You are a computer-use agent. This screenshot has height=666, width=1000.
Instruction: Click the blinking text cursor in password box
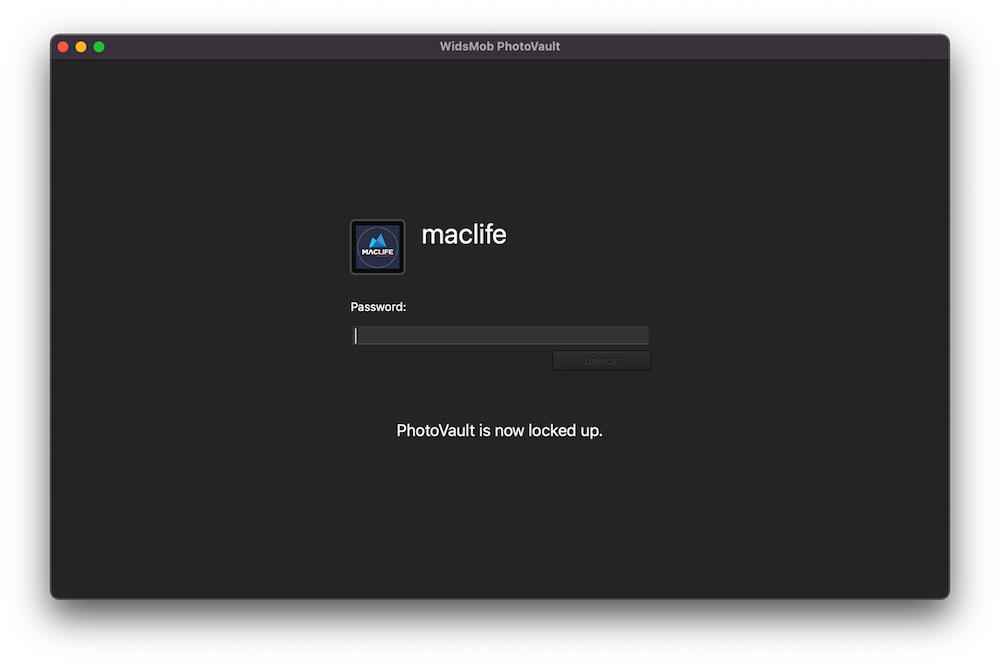(x=355, y=336)
